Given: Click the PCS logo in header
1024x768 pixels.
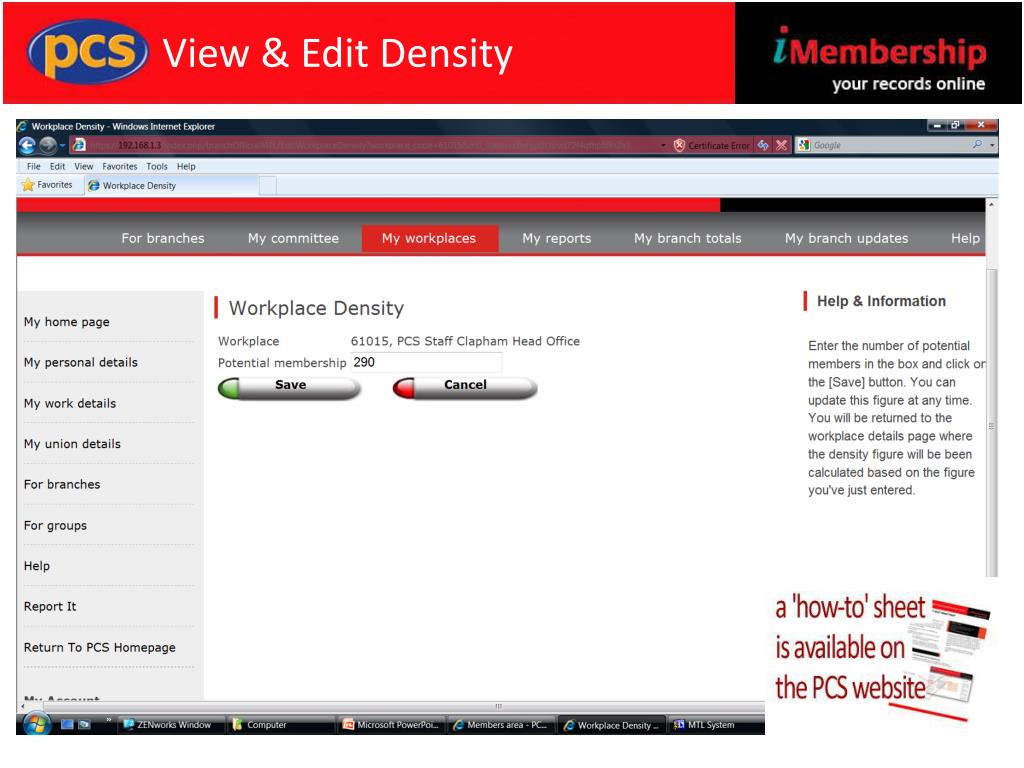Looking at the screenshot, I should coord(87,53).
